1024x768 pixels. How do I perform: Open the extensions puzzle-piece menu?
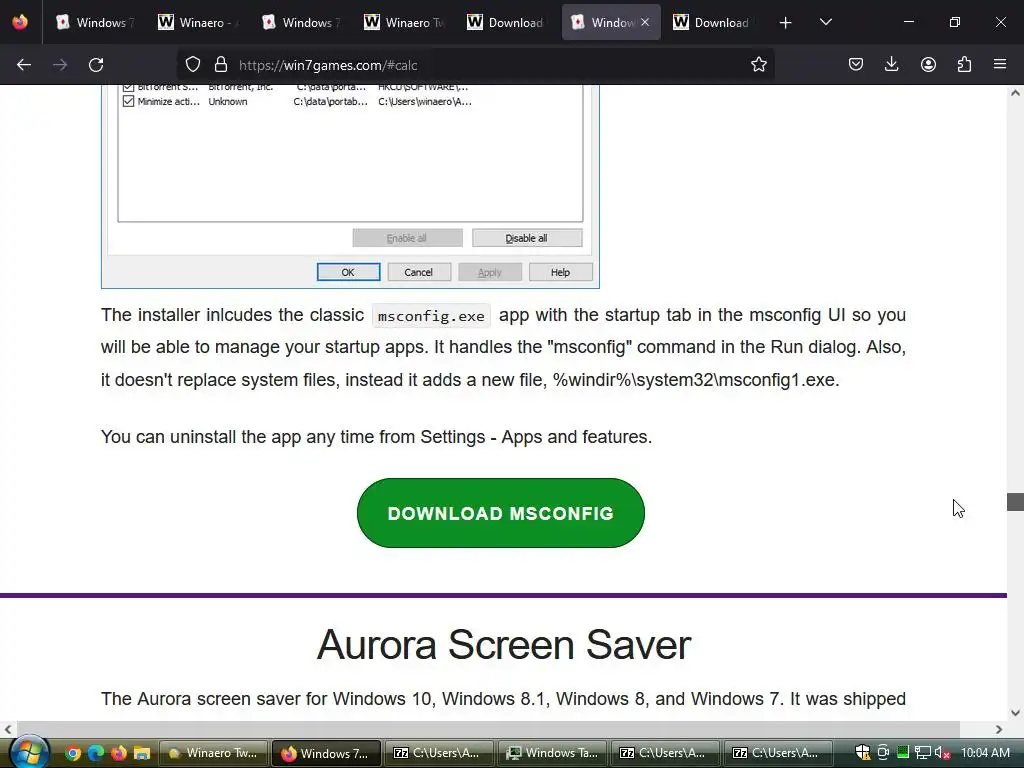(964, 65)
